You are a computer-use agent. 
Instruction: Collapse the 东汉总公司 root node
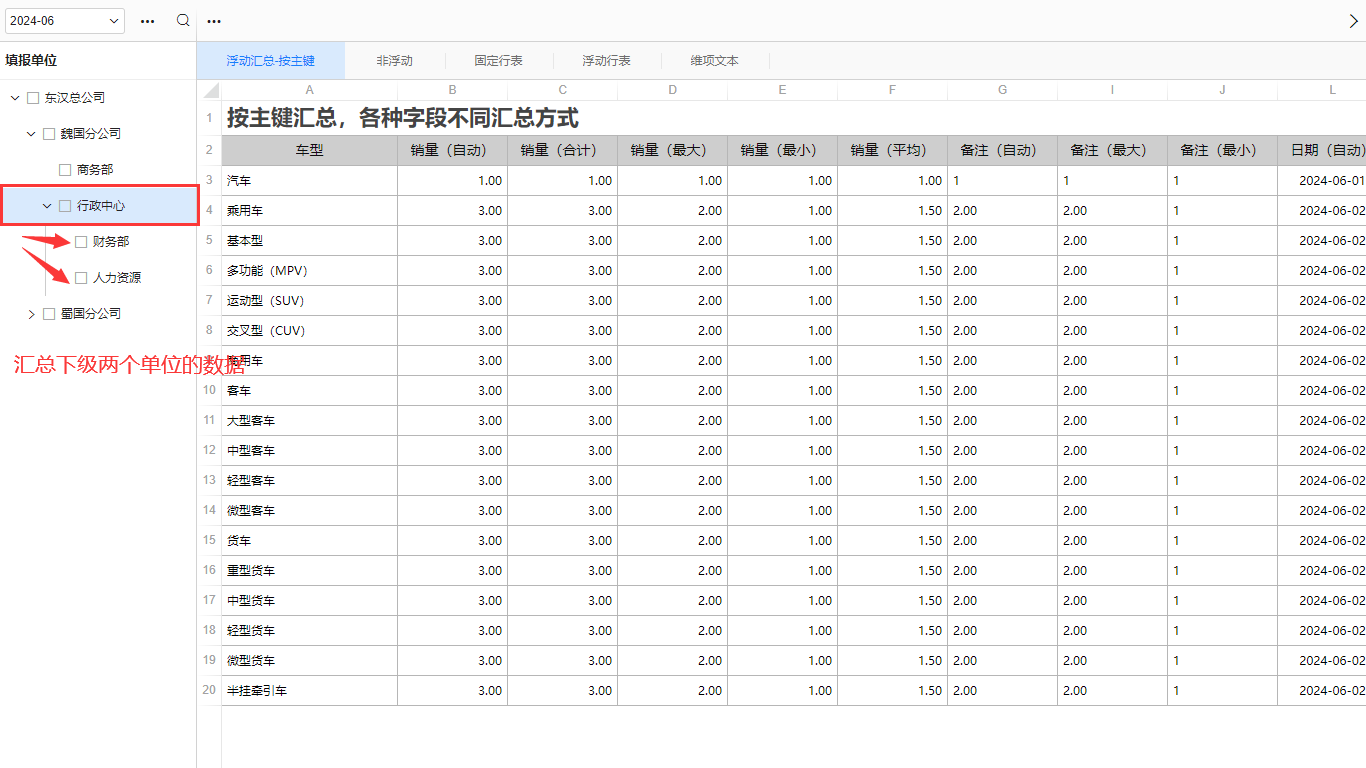15,98
